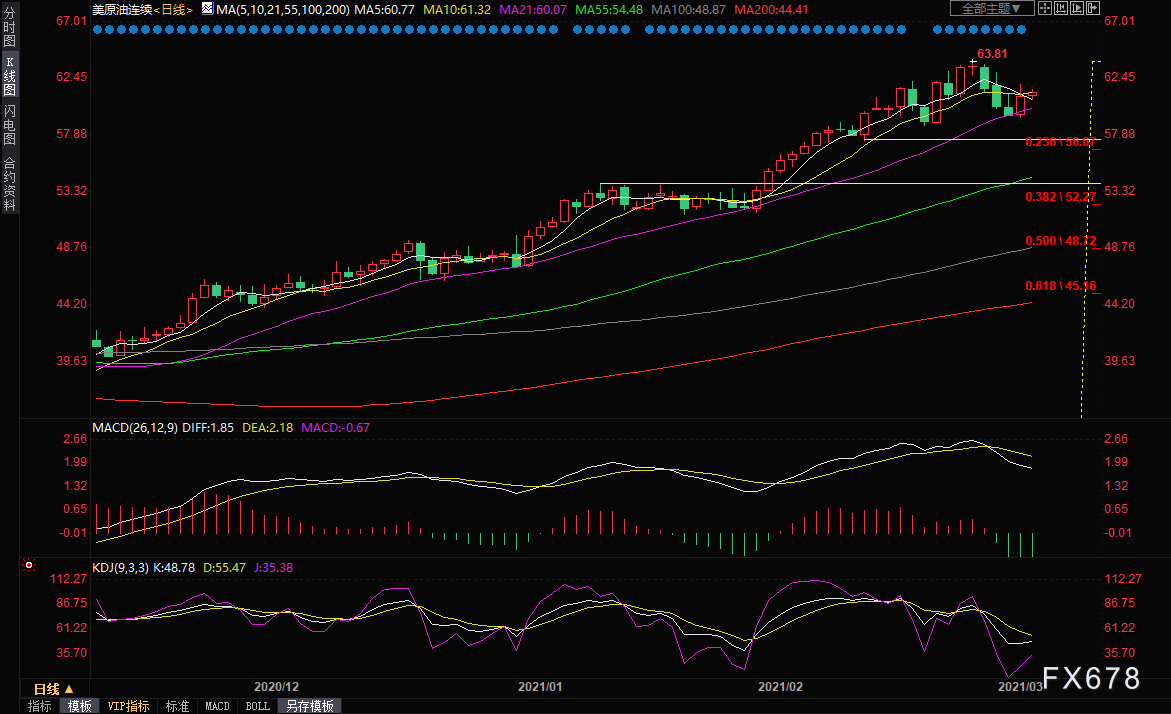Expand the 日线 period selector
The height and width of the screenshot is (714, 1171).
tap(54, 689)
